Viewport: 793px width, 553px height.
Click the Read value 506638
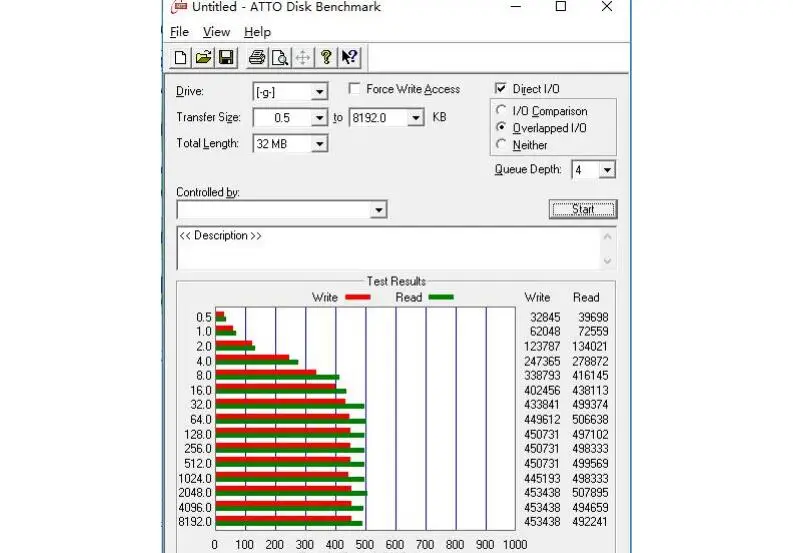click(590, 419)
